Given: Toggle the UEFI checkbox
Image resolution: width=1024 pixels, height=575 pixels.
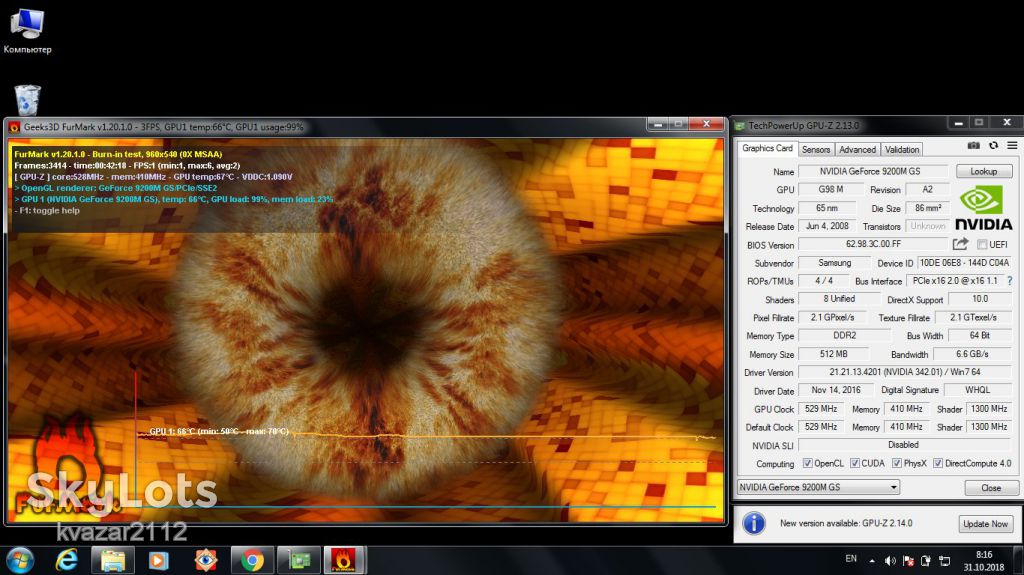Looking at the screenshot, I should (x=982, y=244).
